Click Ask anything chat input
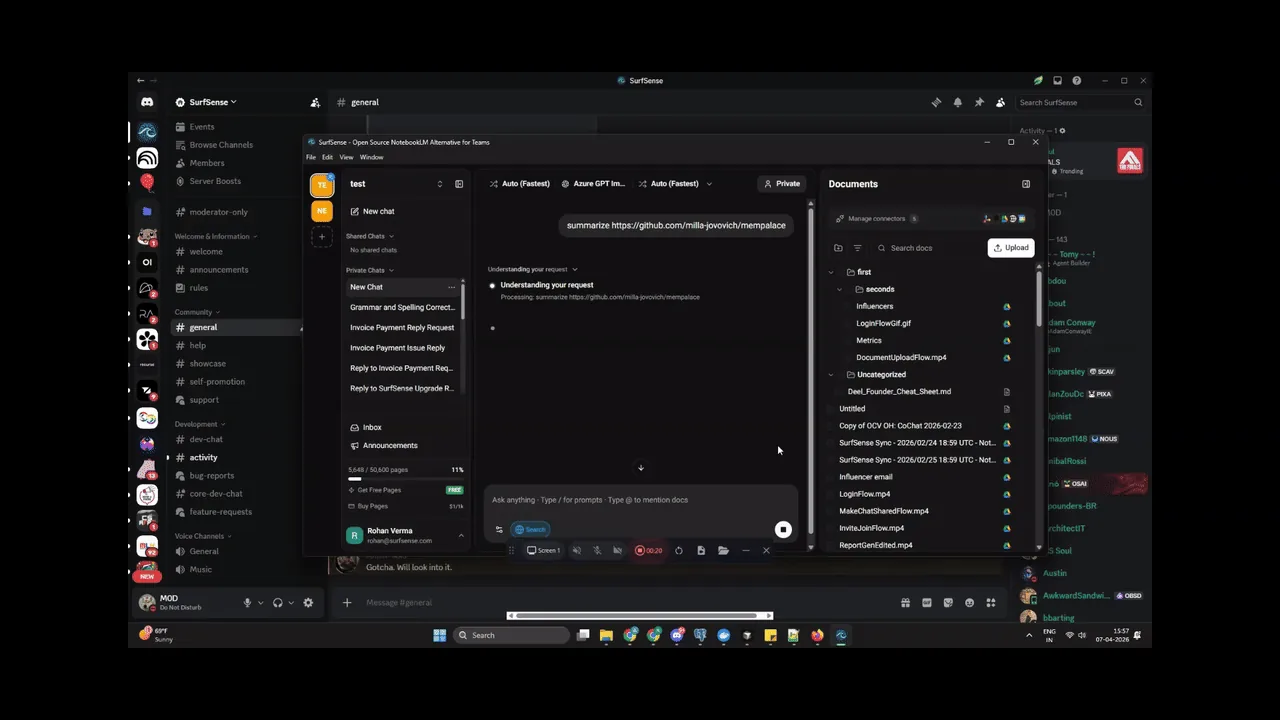Viewport: 1280px width, 720px height. coord(640,500)
